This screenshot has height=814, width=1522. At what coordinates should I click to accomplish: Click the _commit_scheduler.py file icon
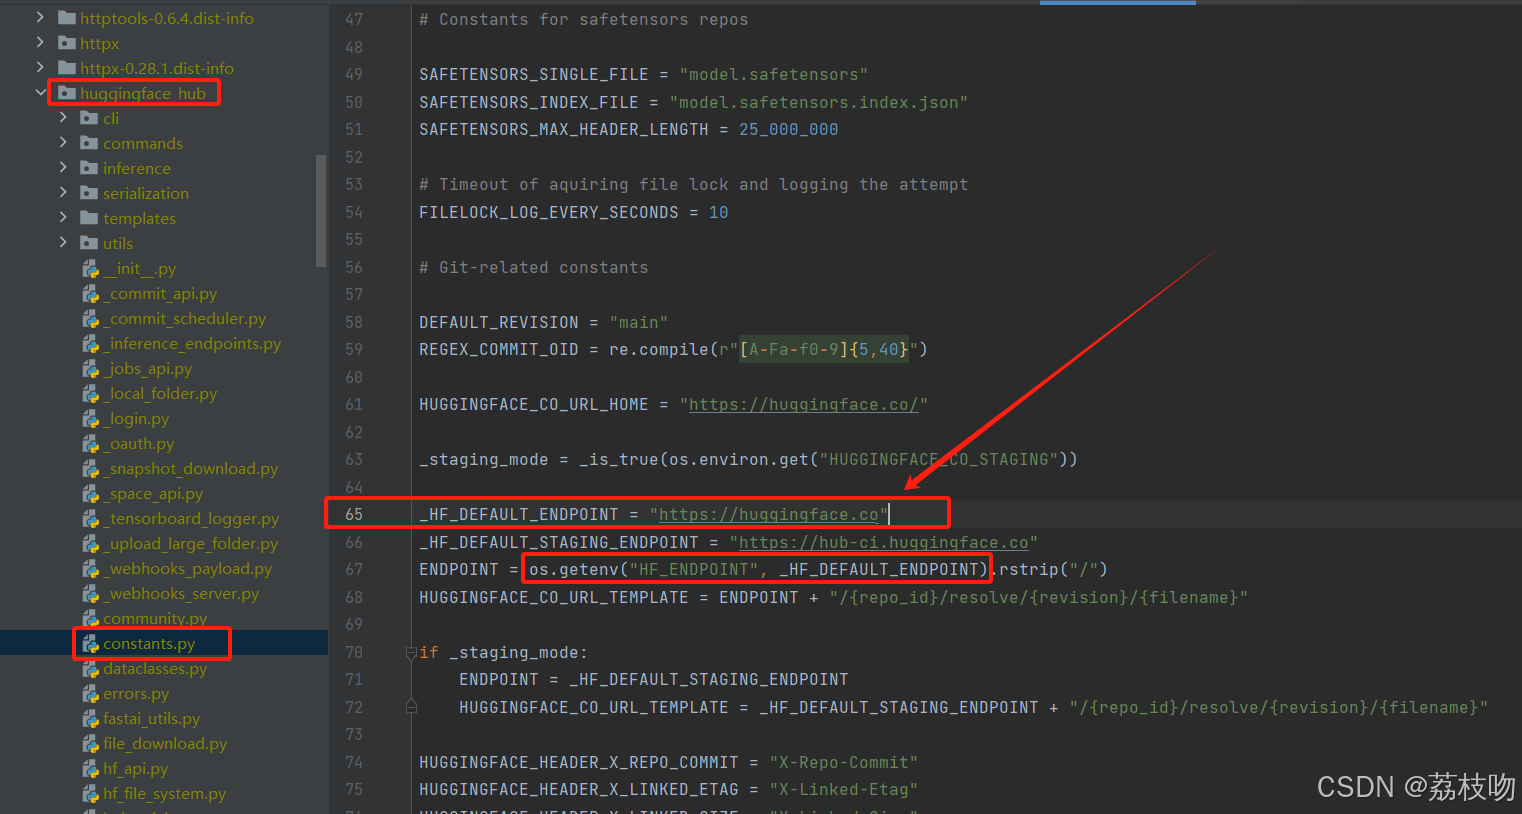91,318
